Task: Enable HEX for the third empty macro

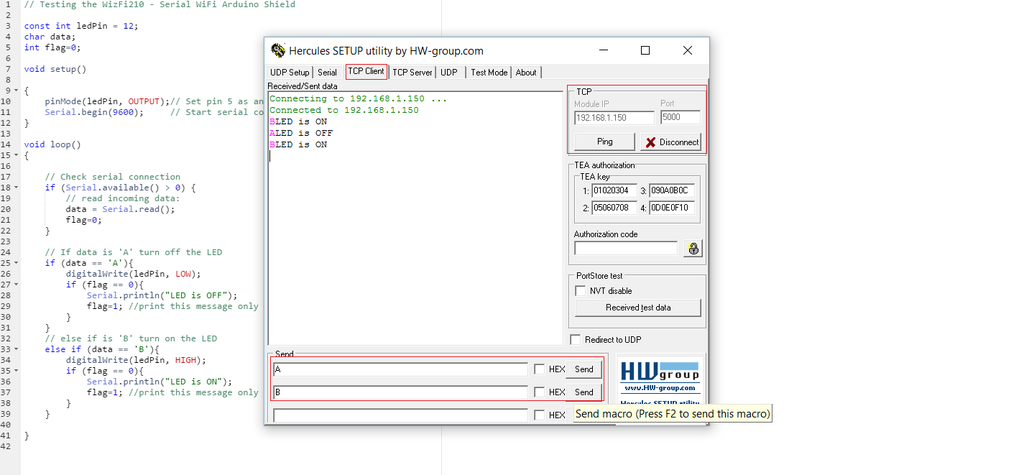Action: (x=539, y=415)
